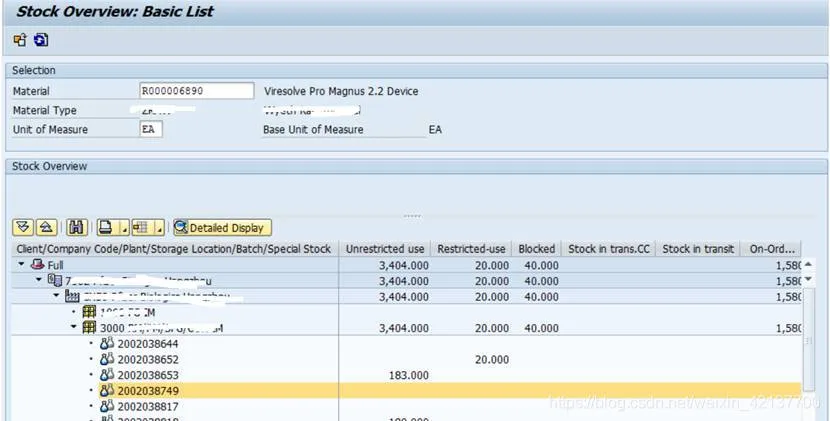The width and height of the screenshot is (830, 421).
Task: Select batch 2002038653 row
Action: 148,375
